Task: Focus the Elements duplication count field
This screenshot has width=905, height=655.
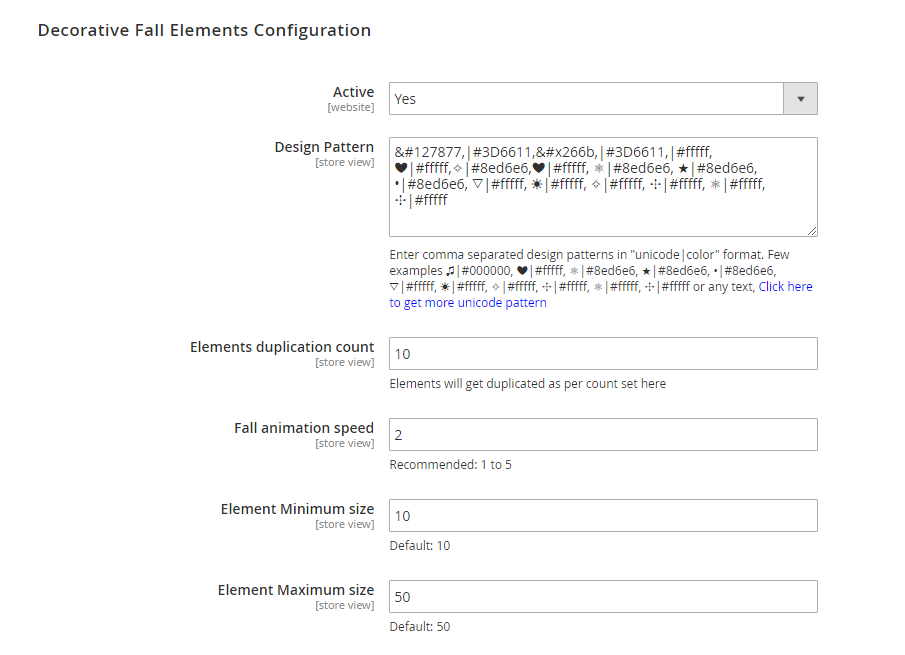Action: coord(602,354)
